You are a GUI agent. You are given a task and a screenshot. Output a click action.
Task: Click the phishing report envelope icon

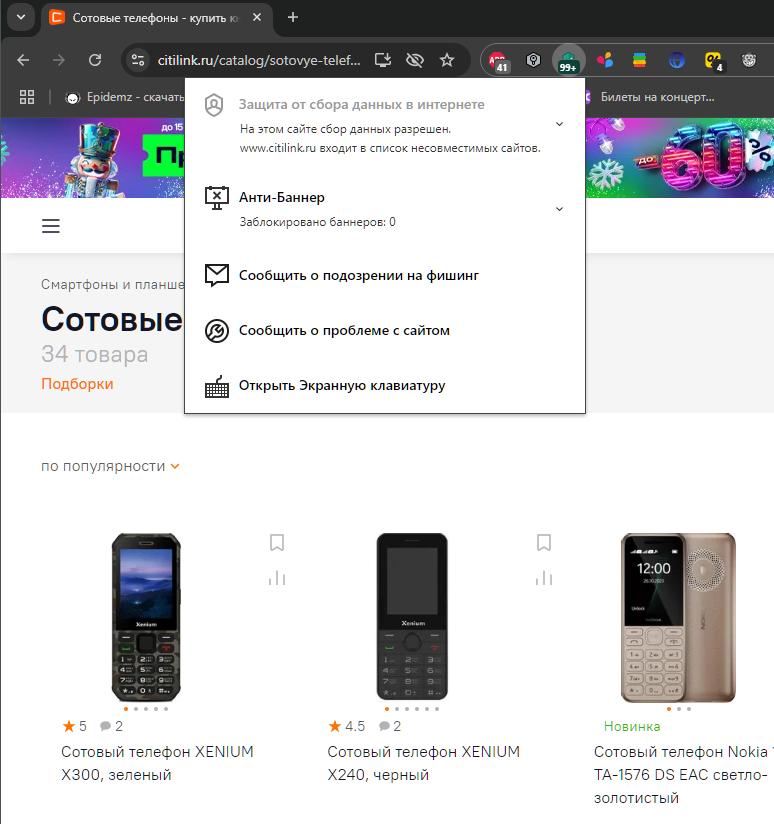[216, 275]
